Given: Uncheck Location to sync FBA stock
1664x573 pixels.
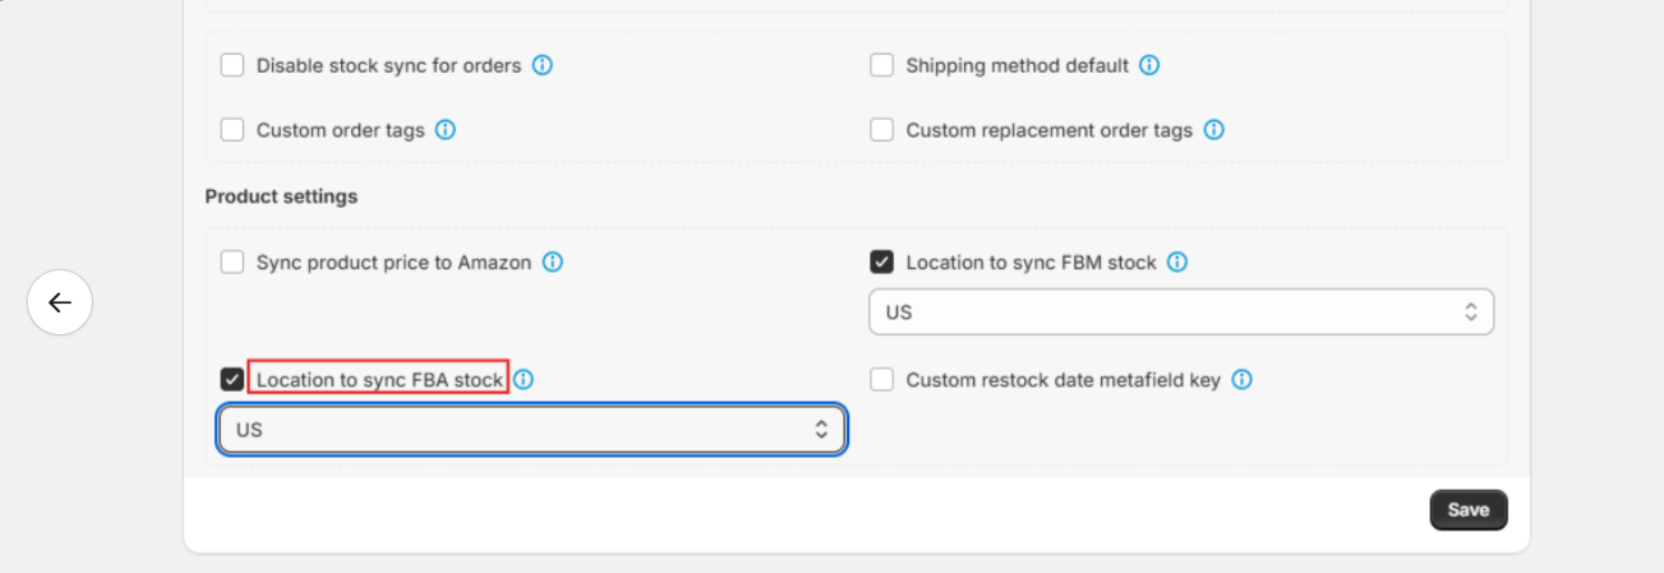Looking at the screenshot, I should tap(232, 380).
